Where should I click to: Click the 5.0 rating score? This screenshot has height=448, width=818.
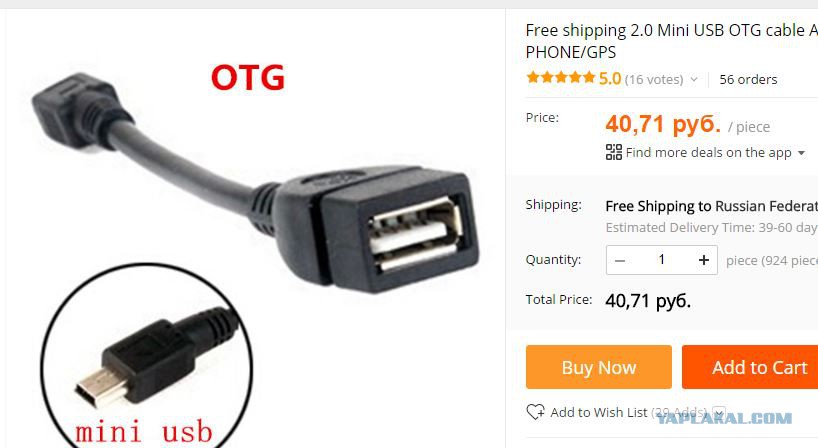click(x=610, y=78)
